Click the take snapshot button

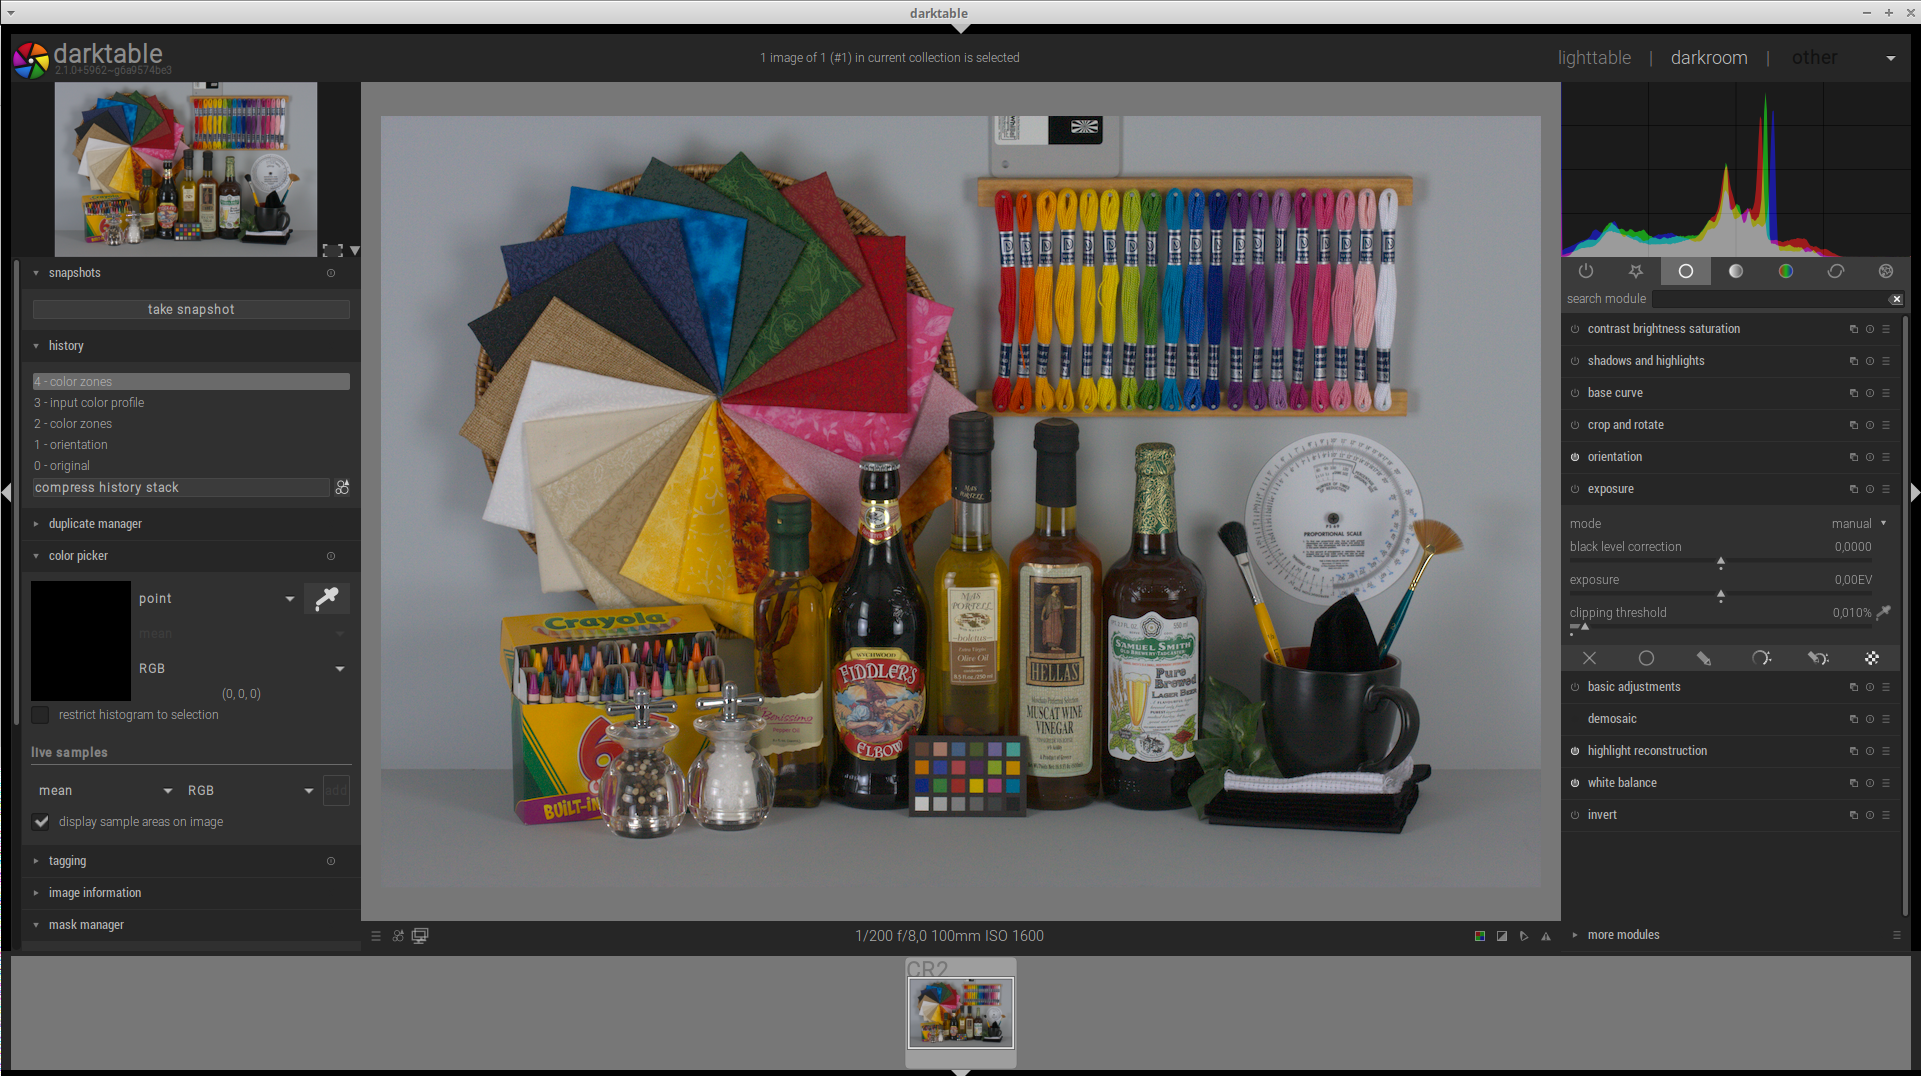click(191, 310)
